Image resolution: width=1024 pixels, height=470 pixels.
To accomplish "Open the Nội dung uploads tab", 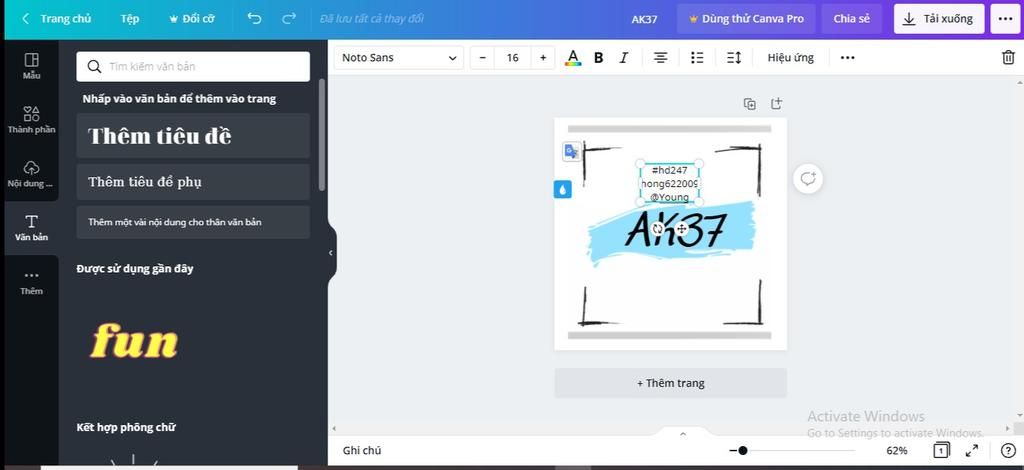I will [x=31, y=174].
